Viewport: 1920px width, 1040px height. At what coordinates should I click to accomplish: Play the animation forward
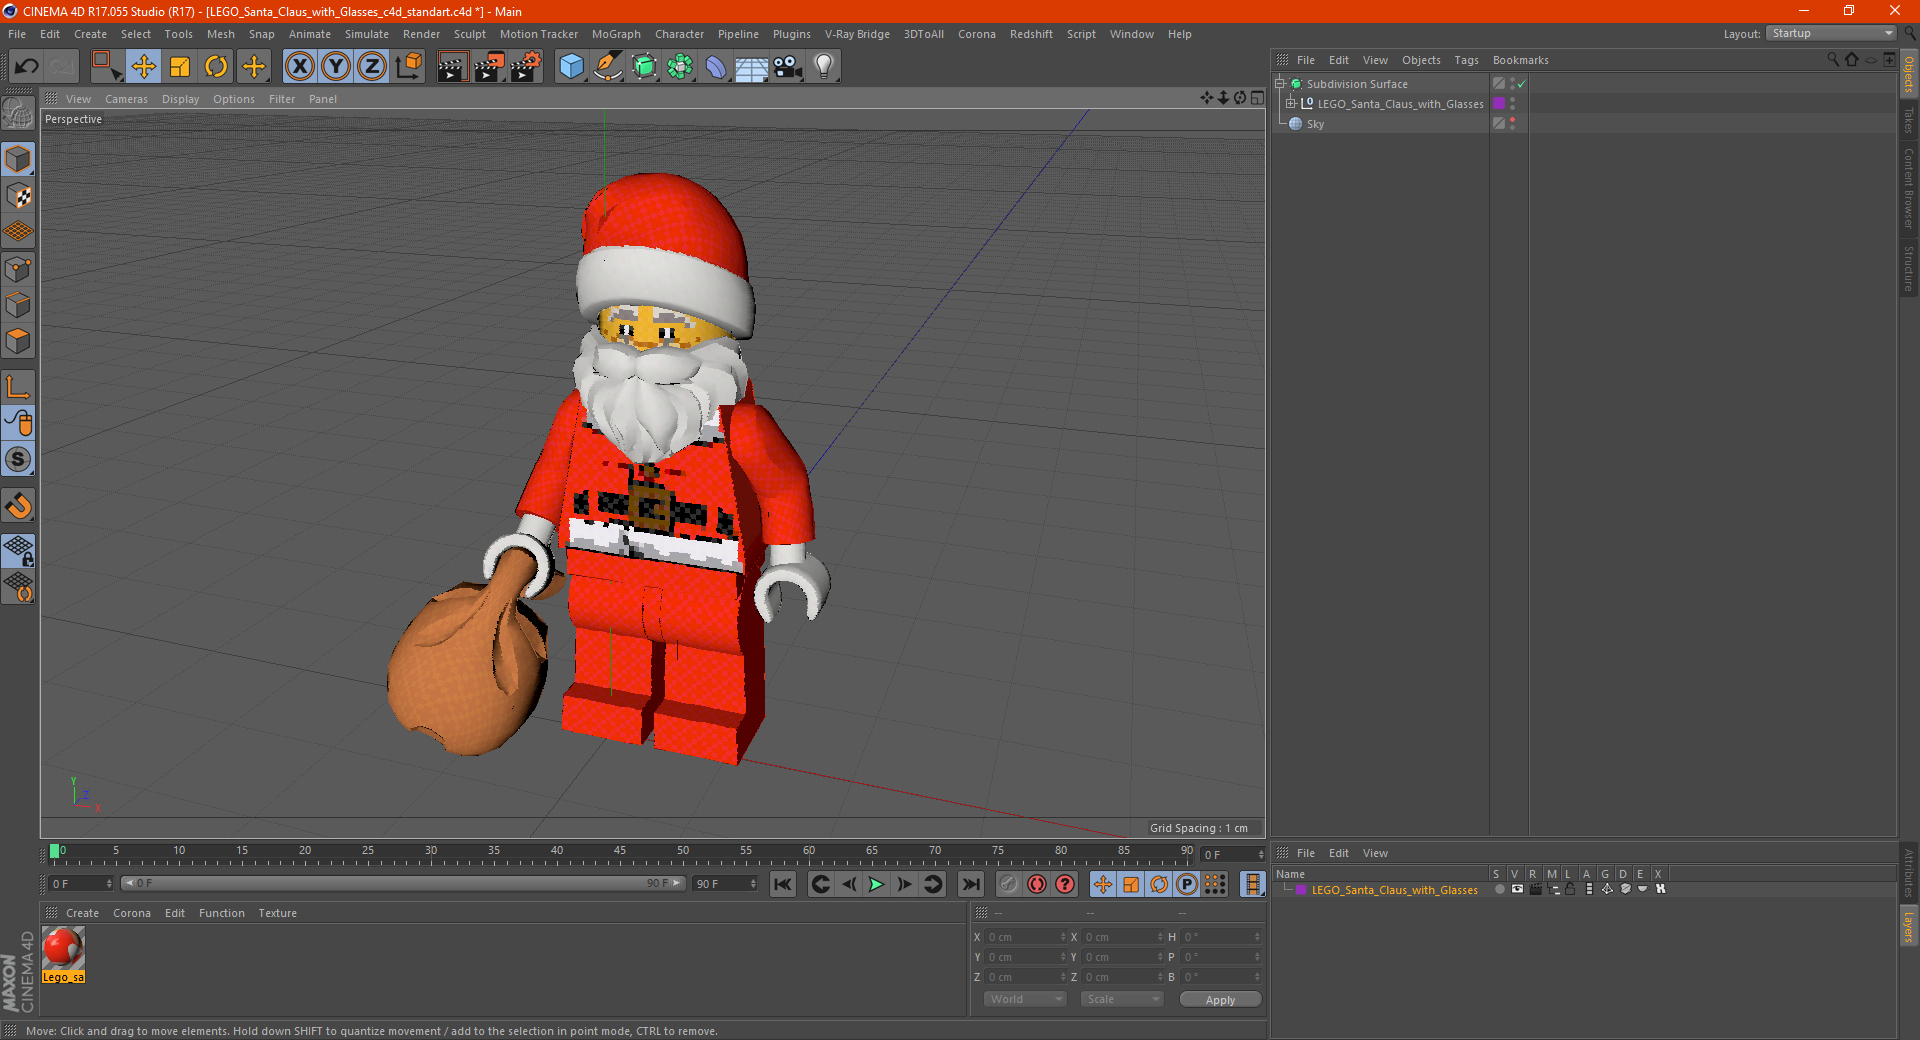(x=876, y=884)
